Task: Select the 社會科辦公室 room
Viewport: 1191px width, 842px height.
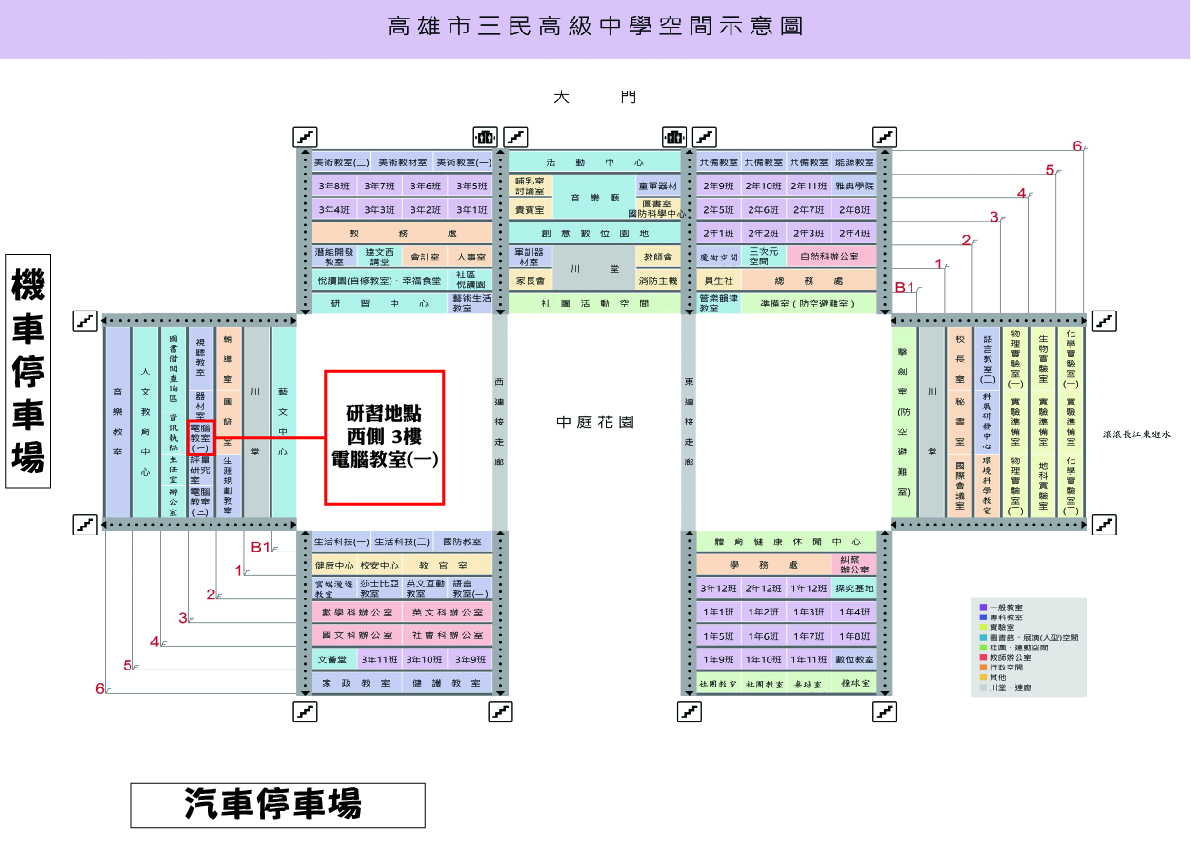Action: click(447, 635)
